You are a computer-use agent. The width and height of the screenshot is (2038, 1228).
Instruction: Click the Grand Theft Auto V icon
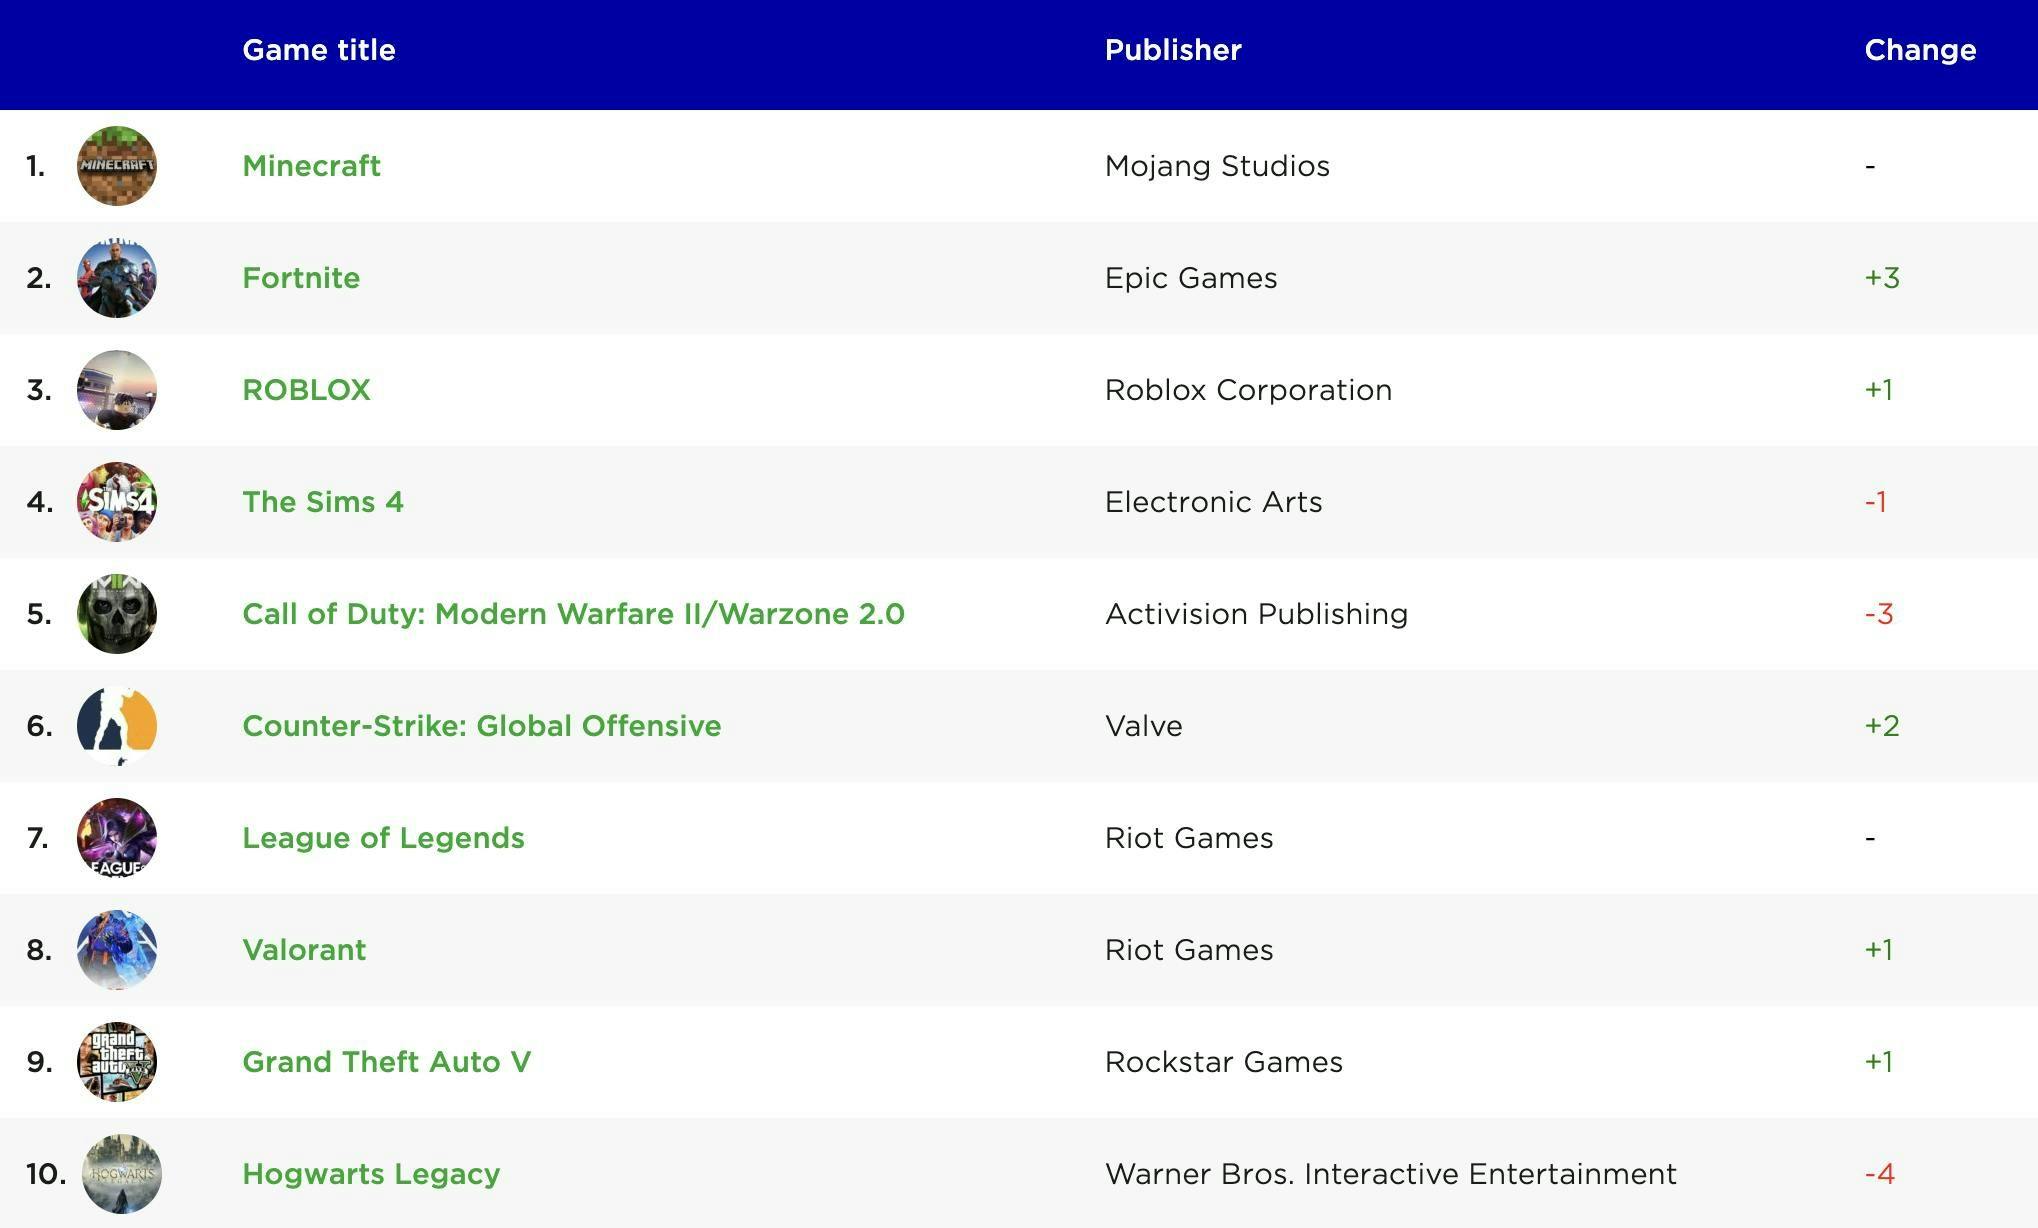pos(117,1062)
